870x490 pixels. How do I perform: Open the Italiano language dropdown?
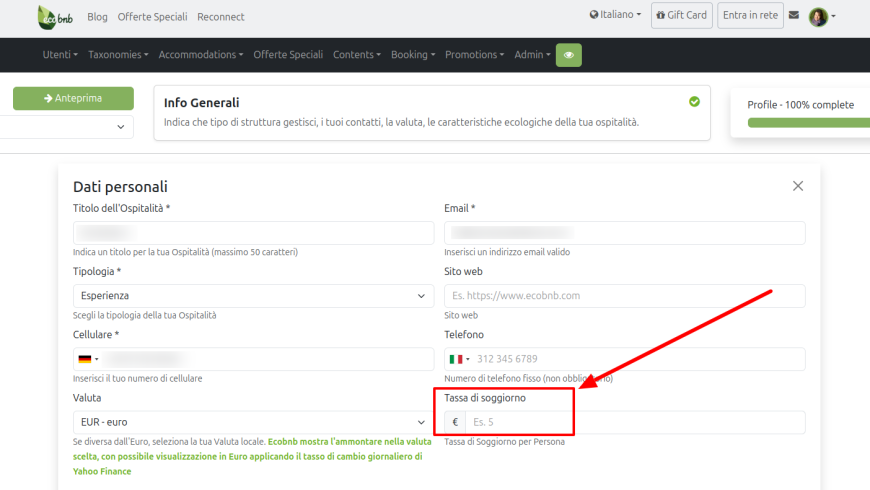tap(615, 16)
